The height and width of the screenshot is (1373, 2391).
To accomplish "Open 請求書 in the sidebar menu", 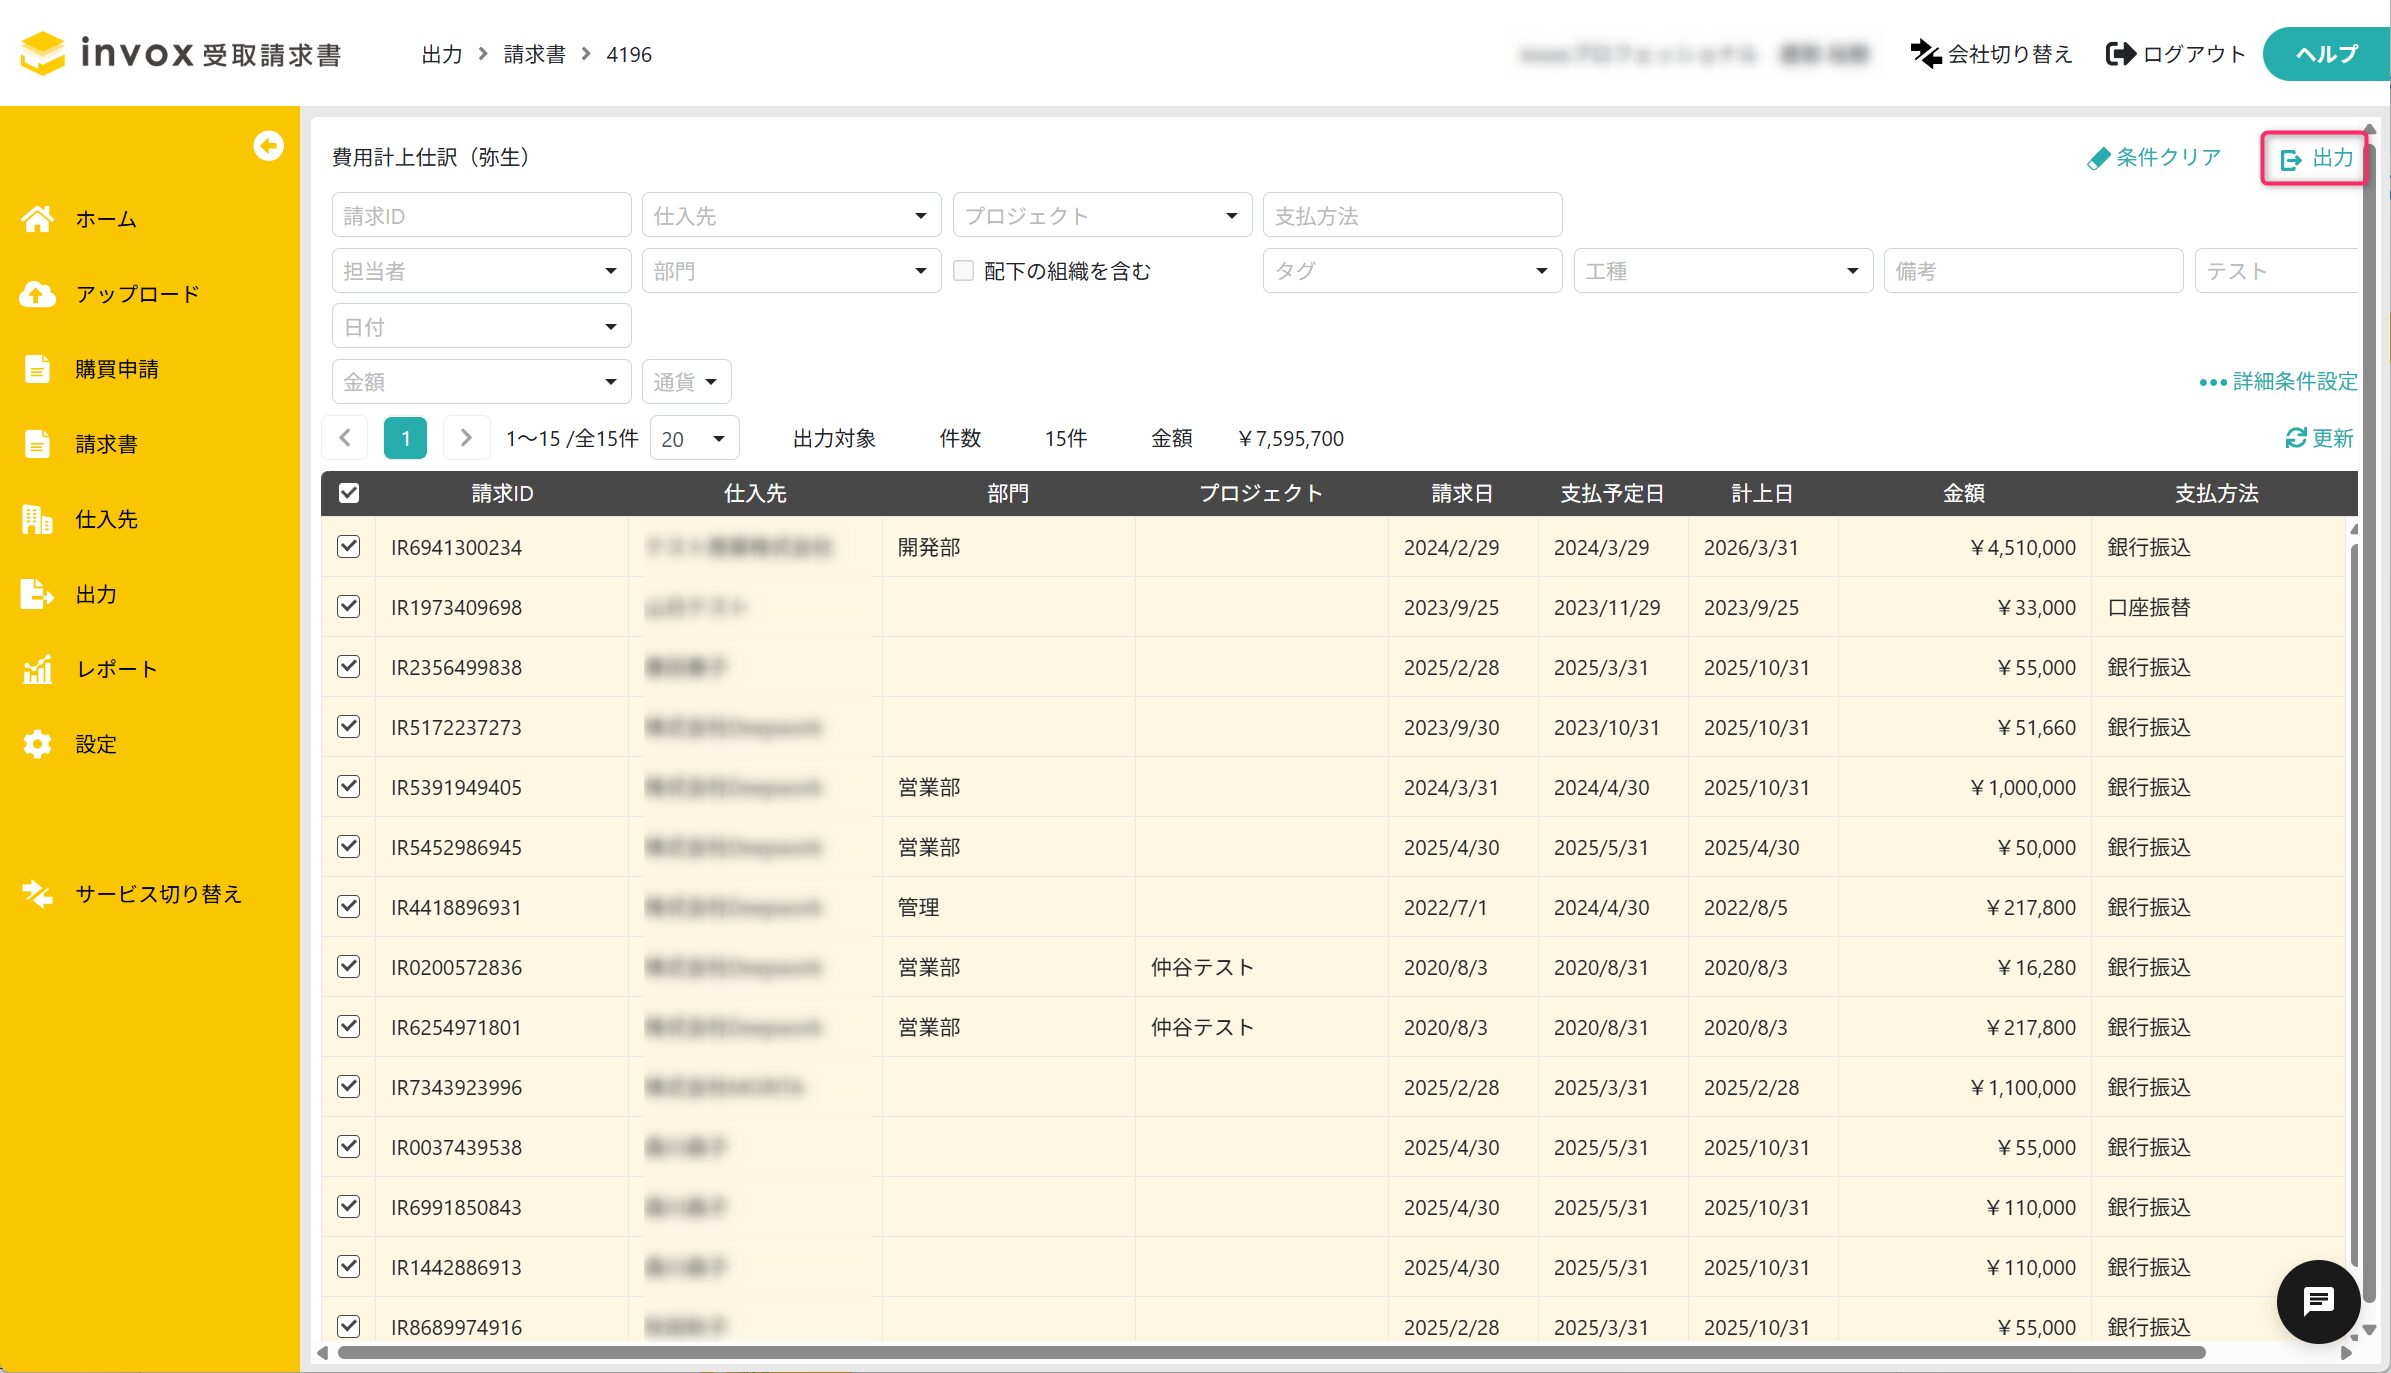I will pos(106,444).
